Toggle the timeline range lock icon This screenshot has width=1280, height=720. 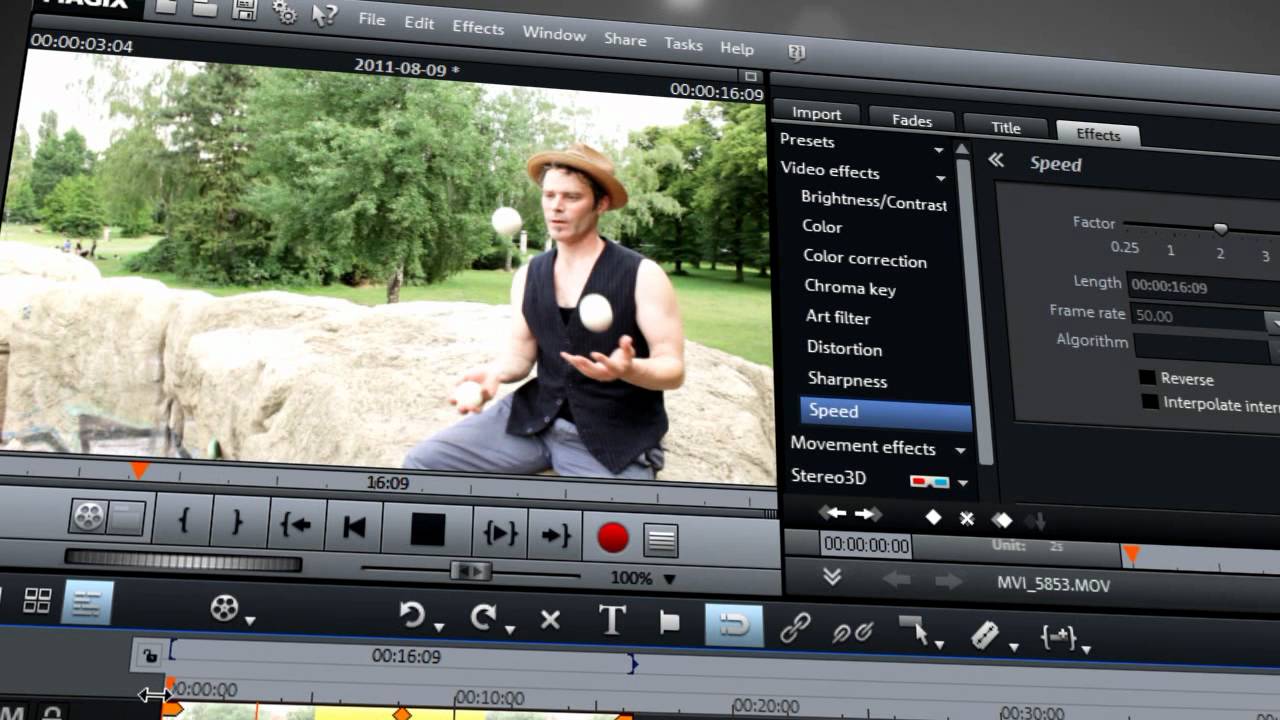[150, 656]
